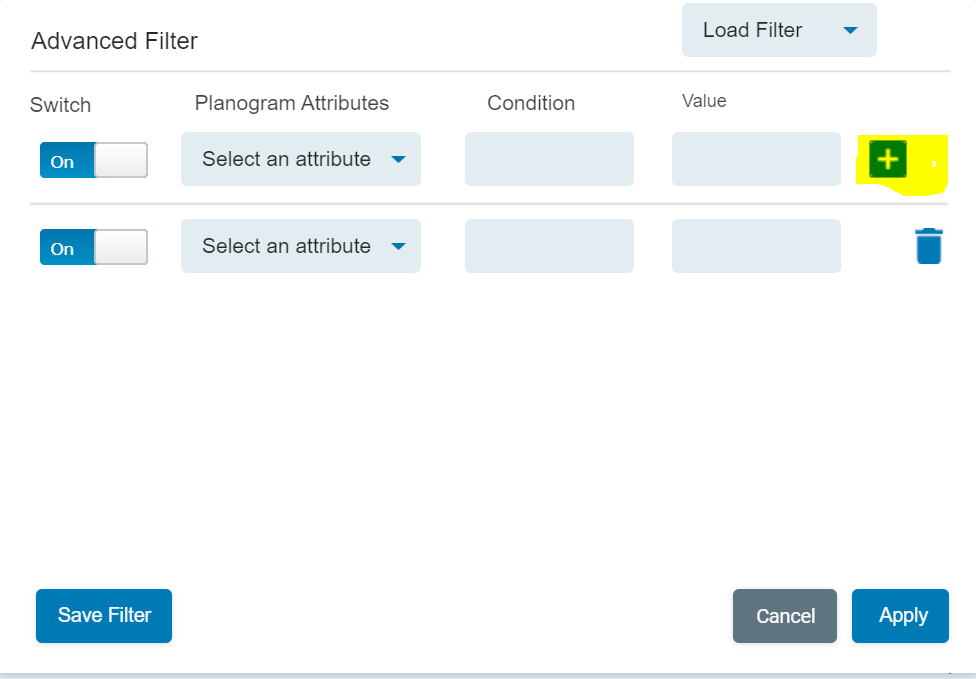Viewport: 976px width, 679px height.
Task: Toggle the second row's On switch
Action: tap(94, 247)
